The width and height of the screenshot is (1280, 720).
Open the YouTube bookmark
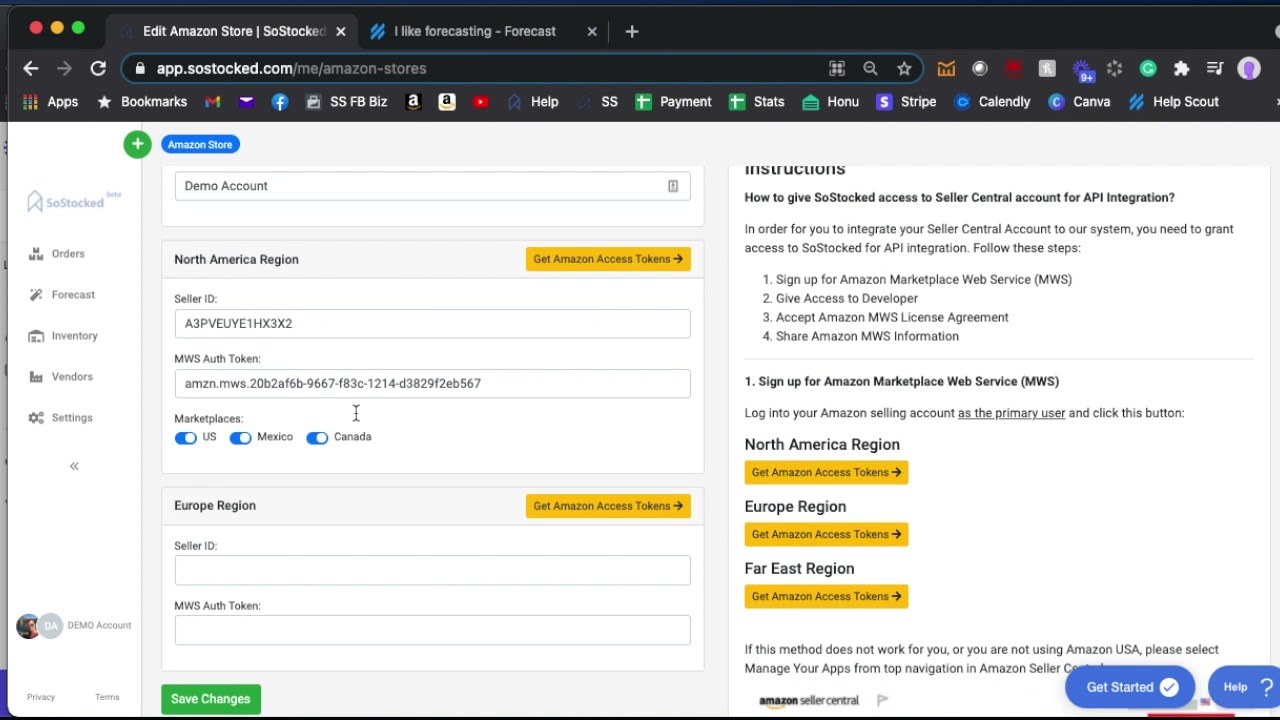[481, 102]
